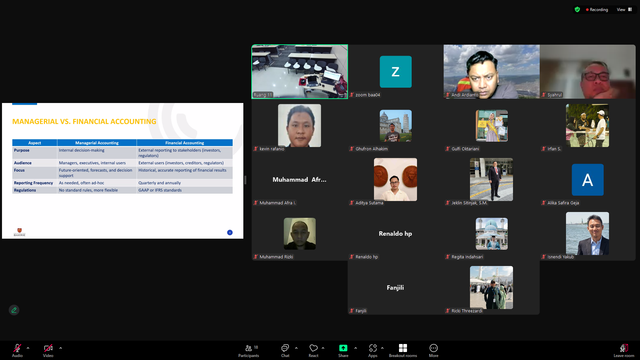640x360 pixels.
Task: Select the zoom baa04 participant avatar
Action: click(396, 71)
